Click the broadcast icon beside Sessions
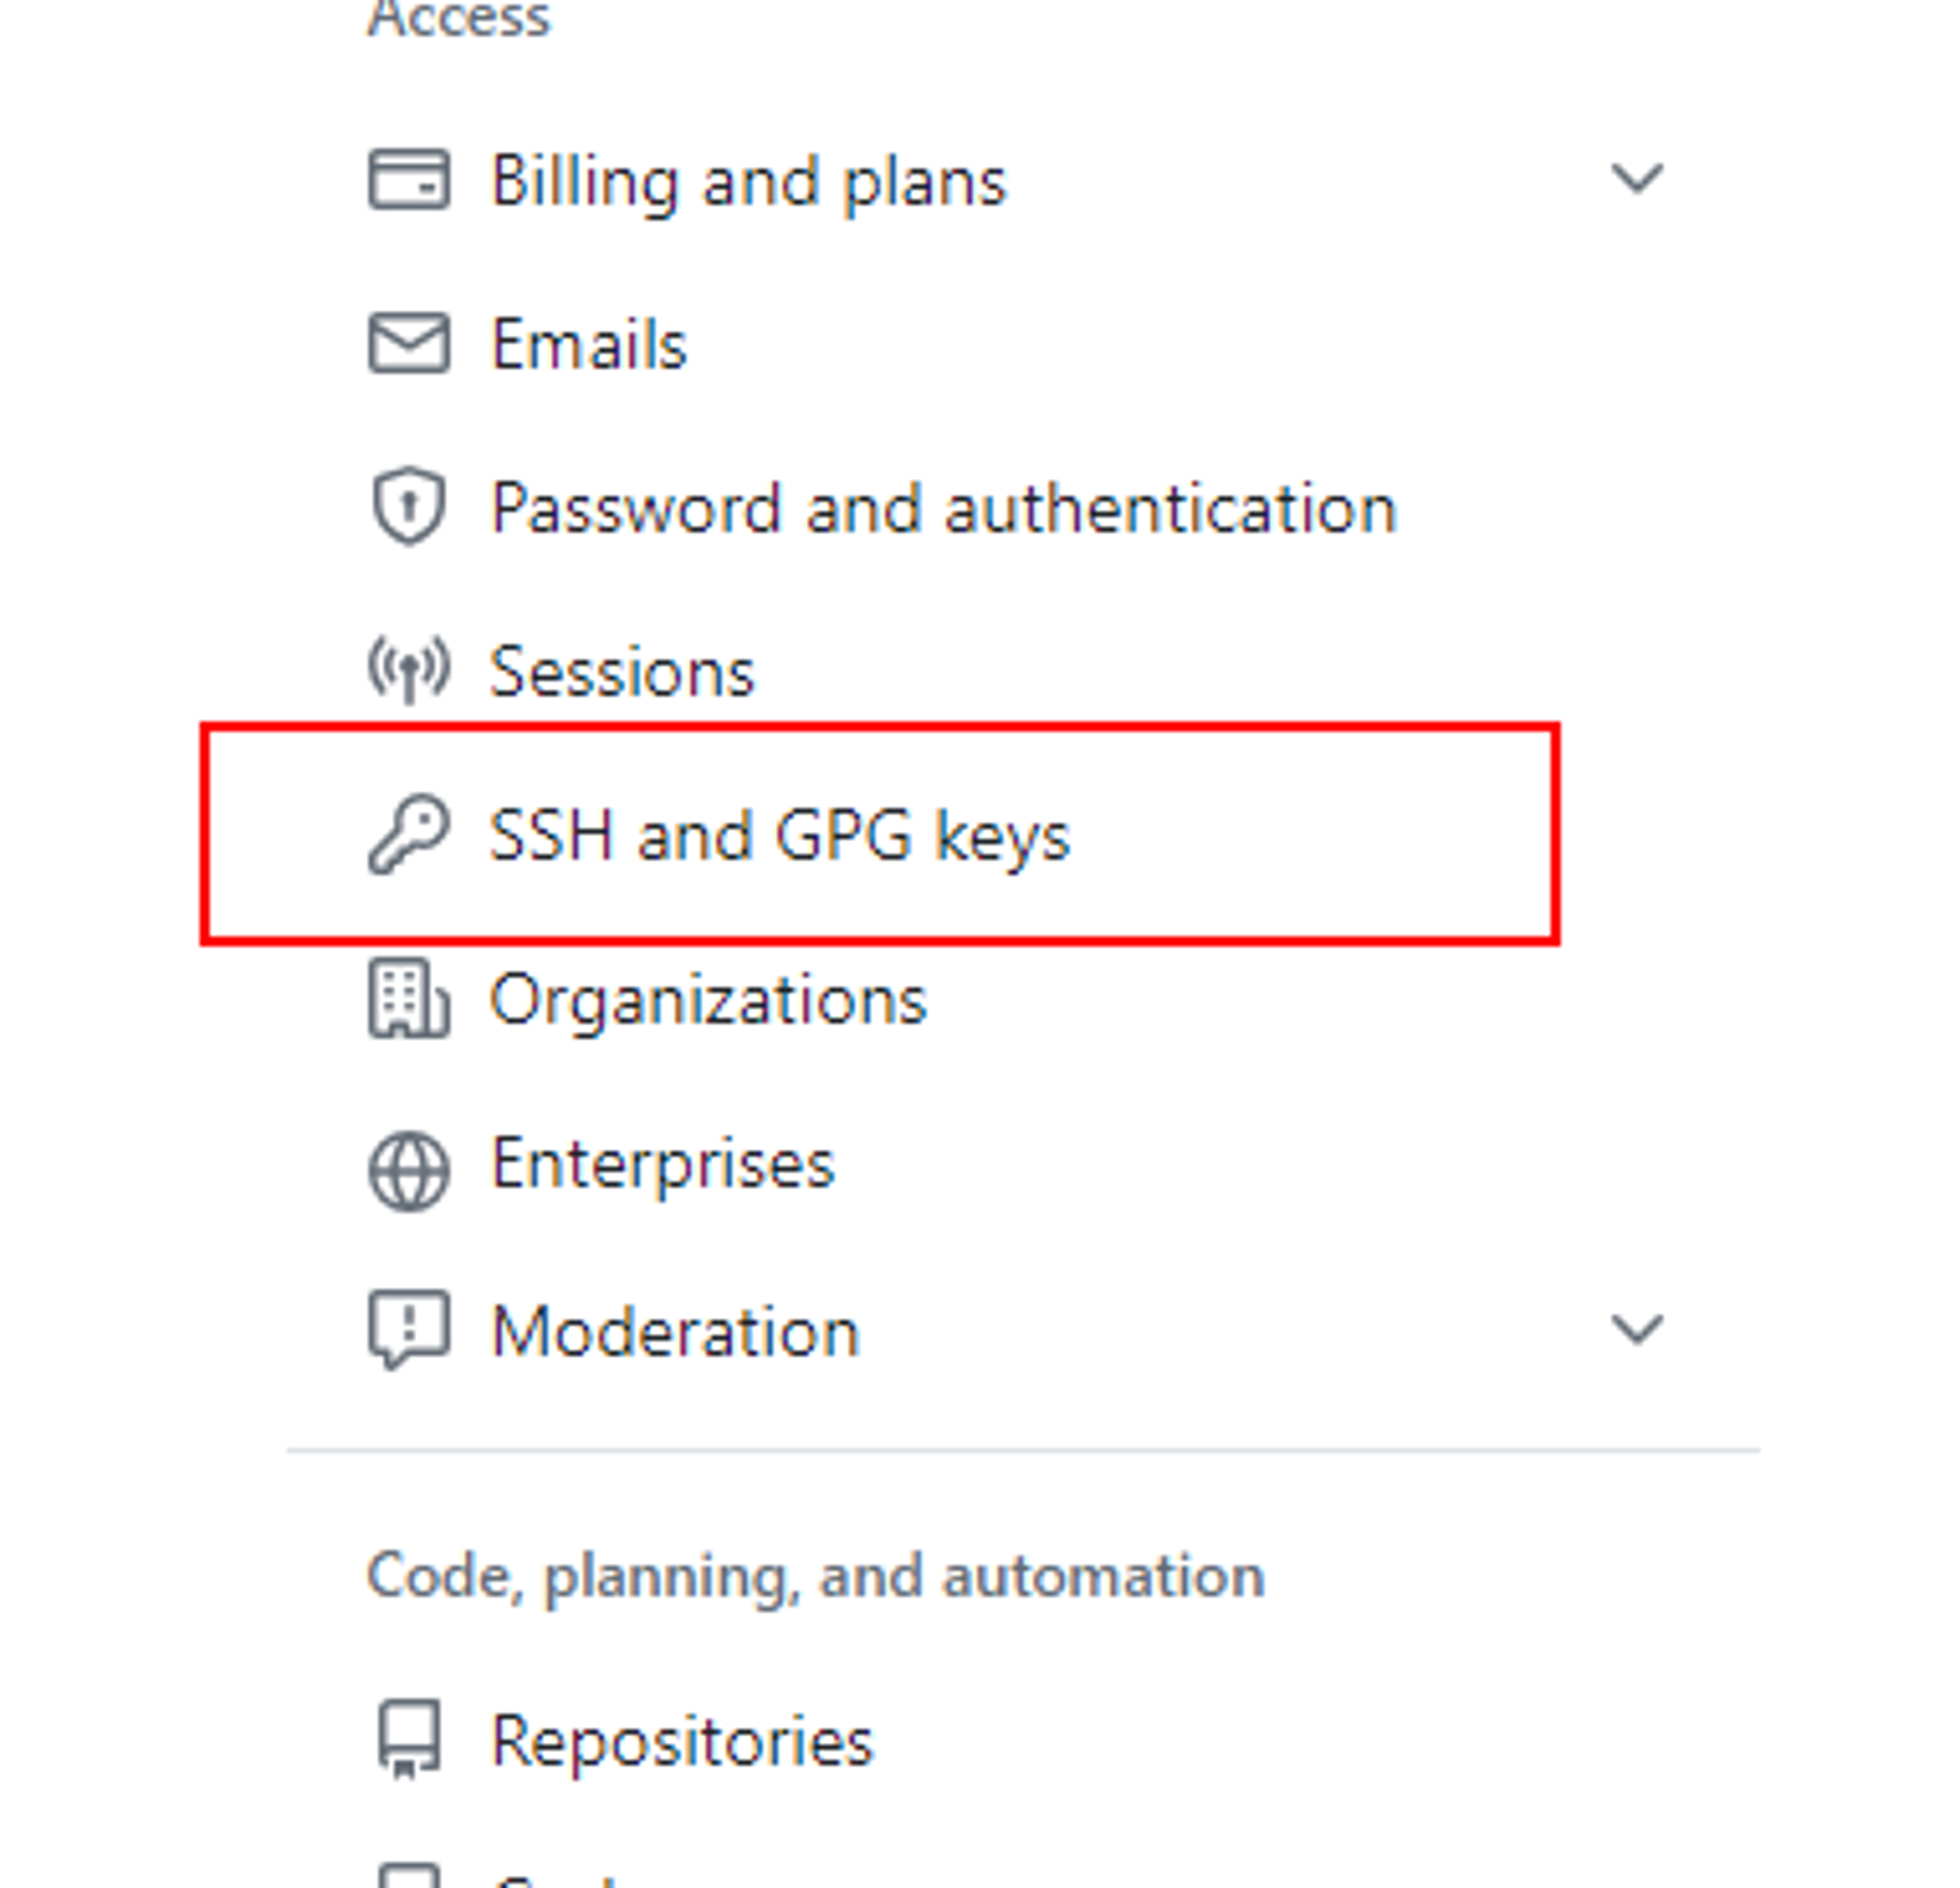 coord(409,669)
